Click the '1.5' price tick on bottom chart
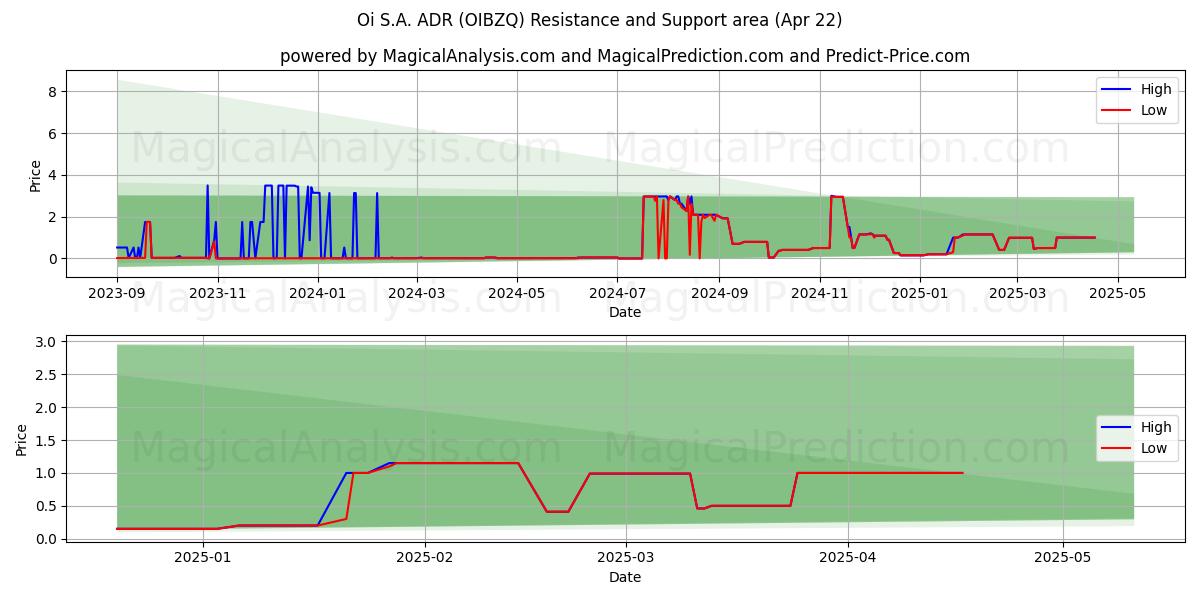 click(x=47, y=441)
